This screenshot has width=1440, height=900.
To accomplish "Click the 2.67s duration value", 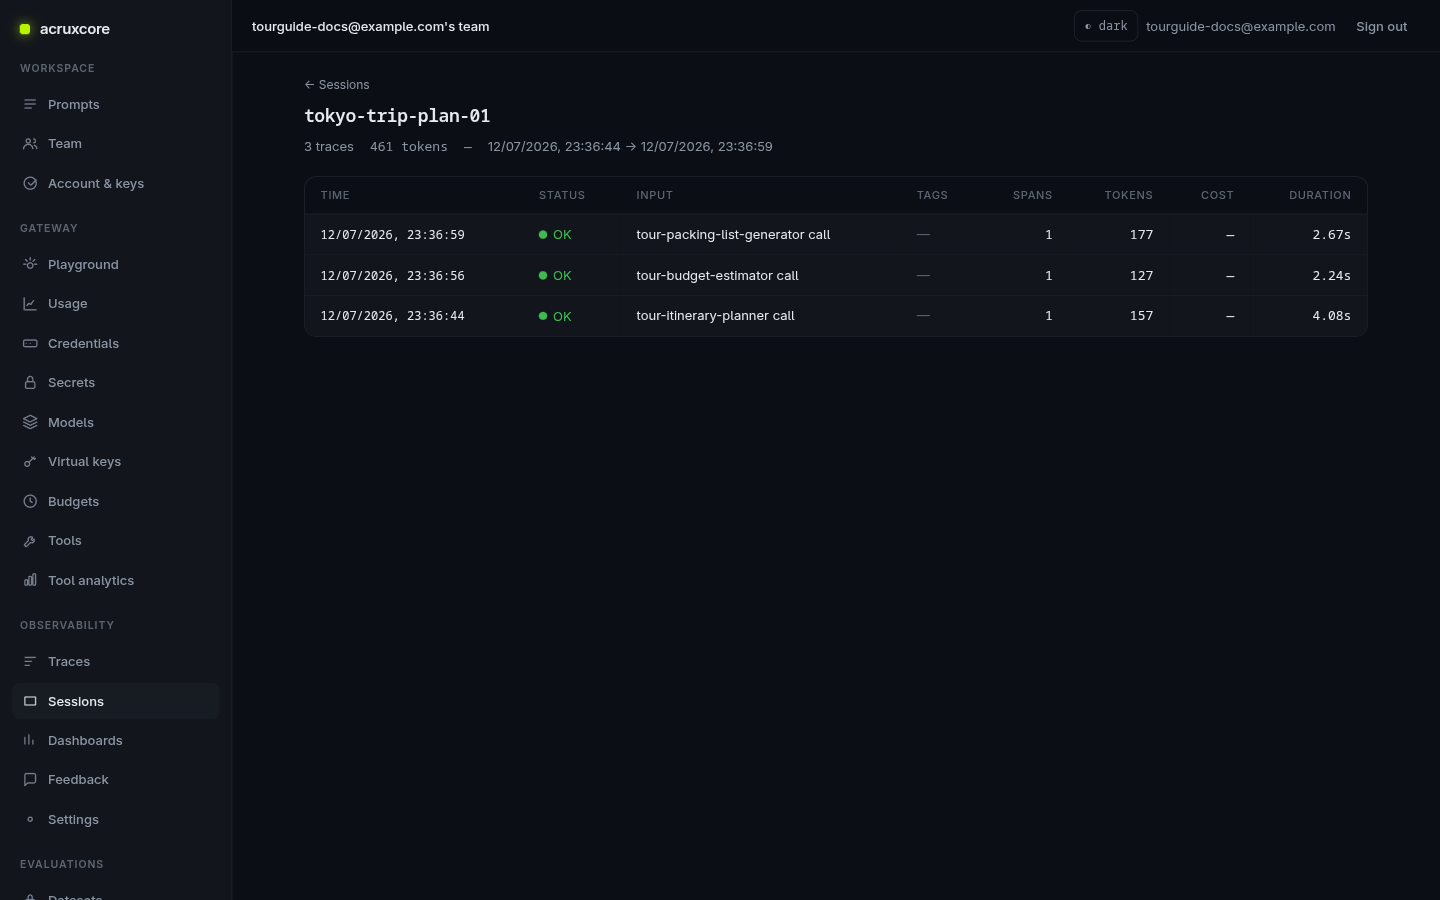I will (x=1331, y=235).
